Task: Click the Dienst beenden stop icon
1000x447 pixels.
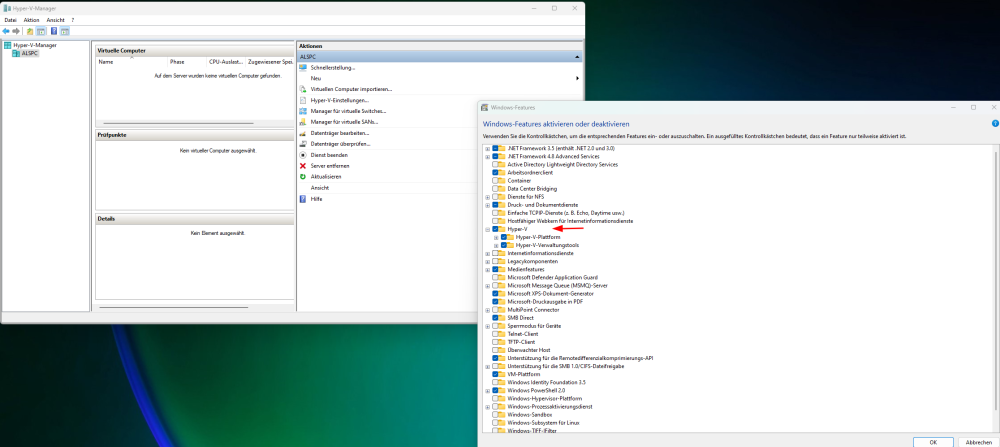Action: coord(304,155)
